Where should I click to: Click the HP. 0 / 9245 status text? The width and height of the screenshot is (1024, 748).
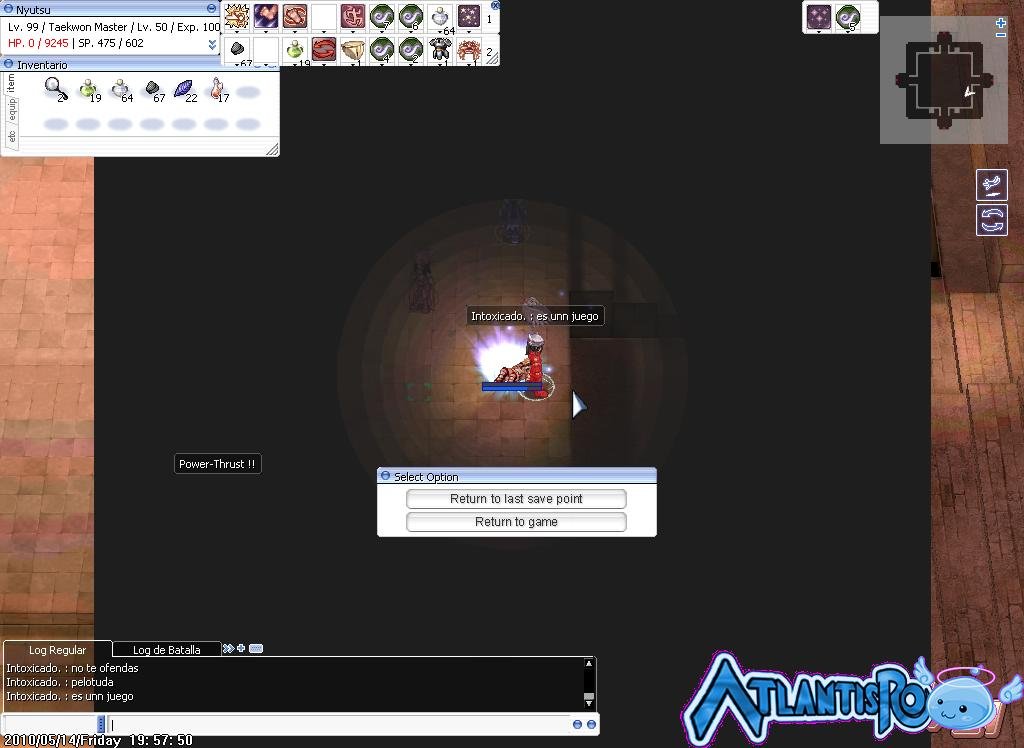(x=38, y=43)
